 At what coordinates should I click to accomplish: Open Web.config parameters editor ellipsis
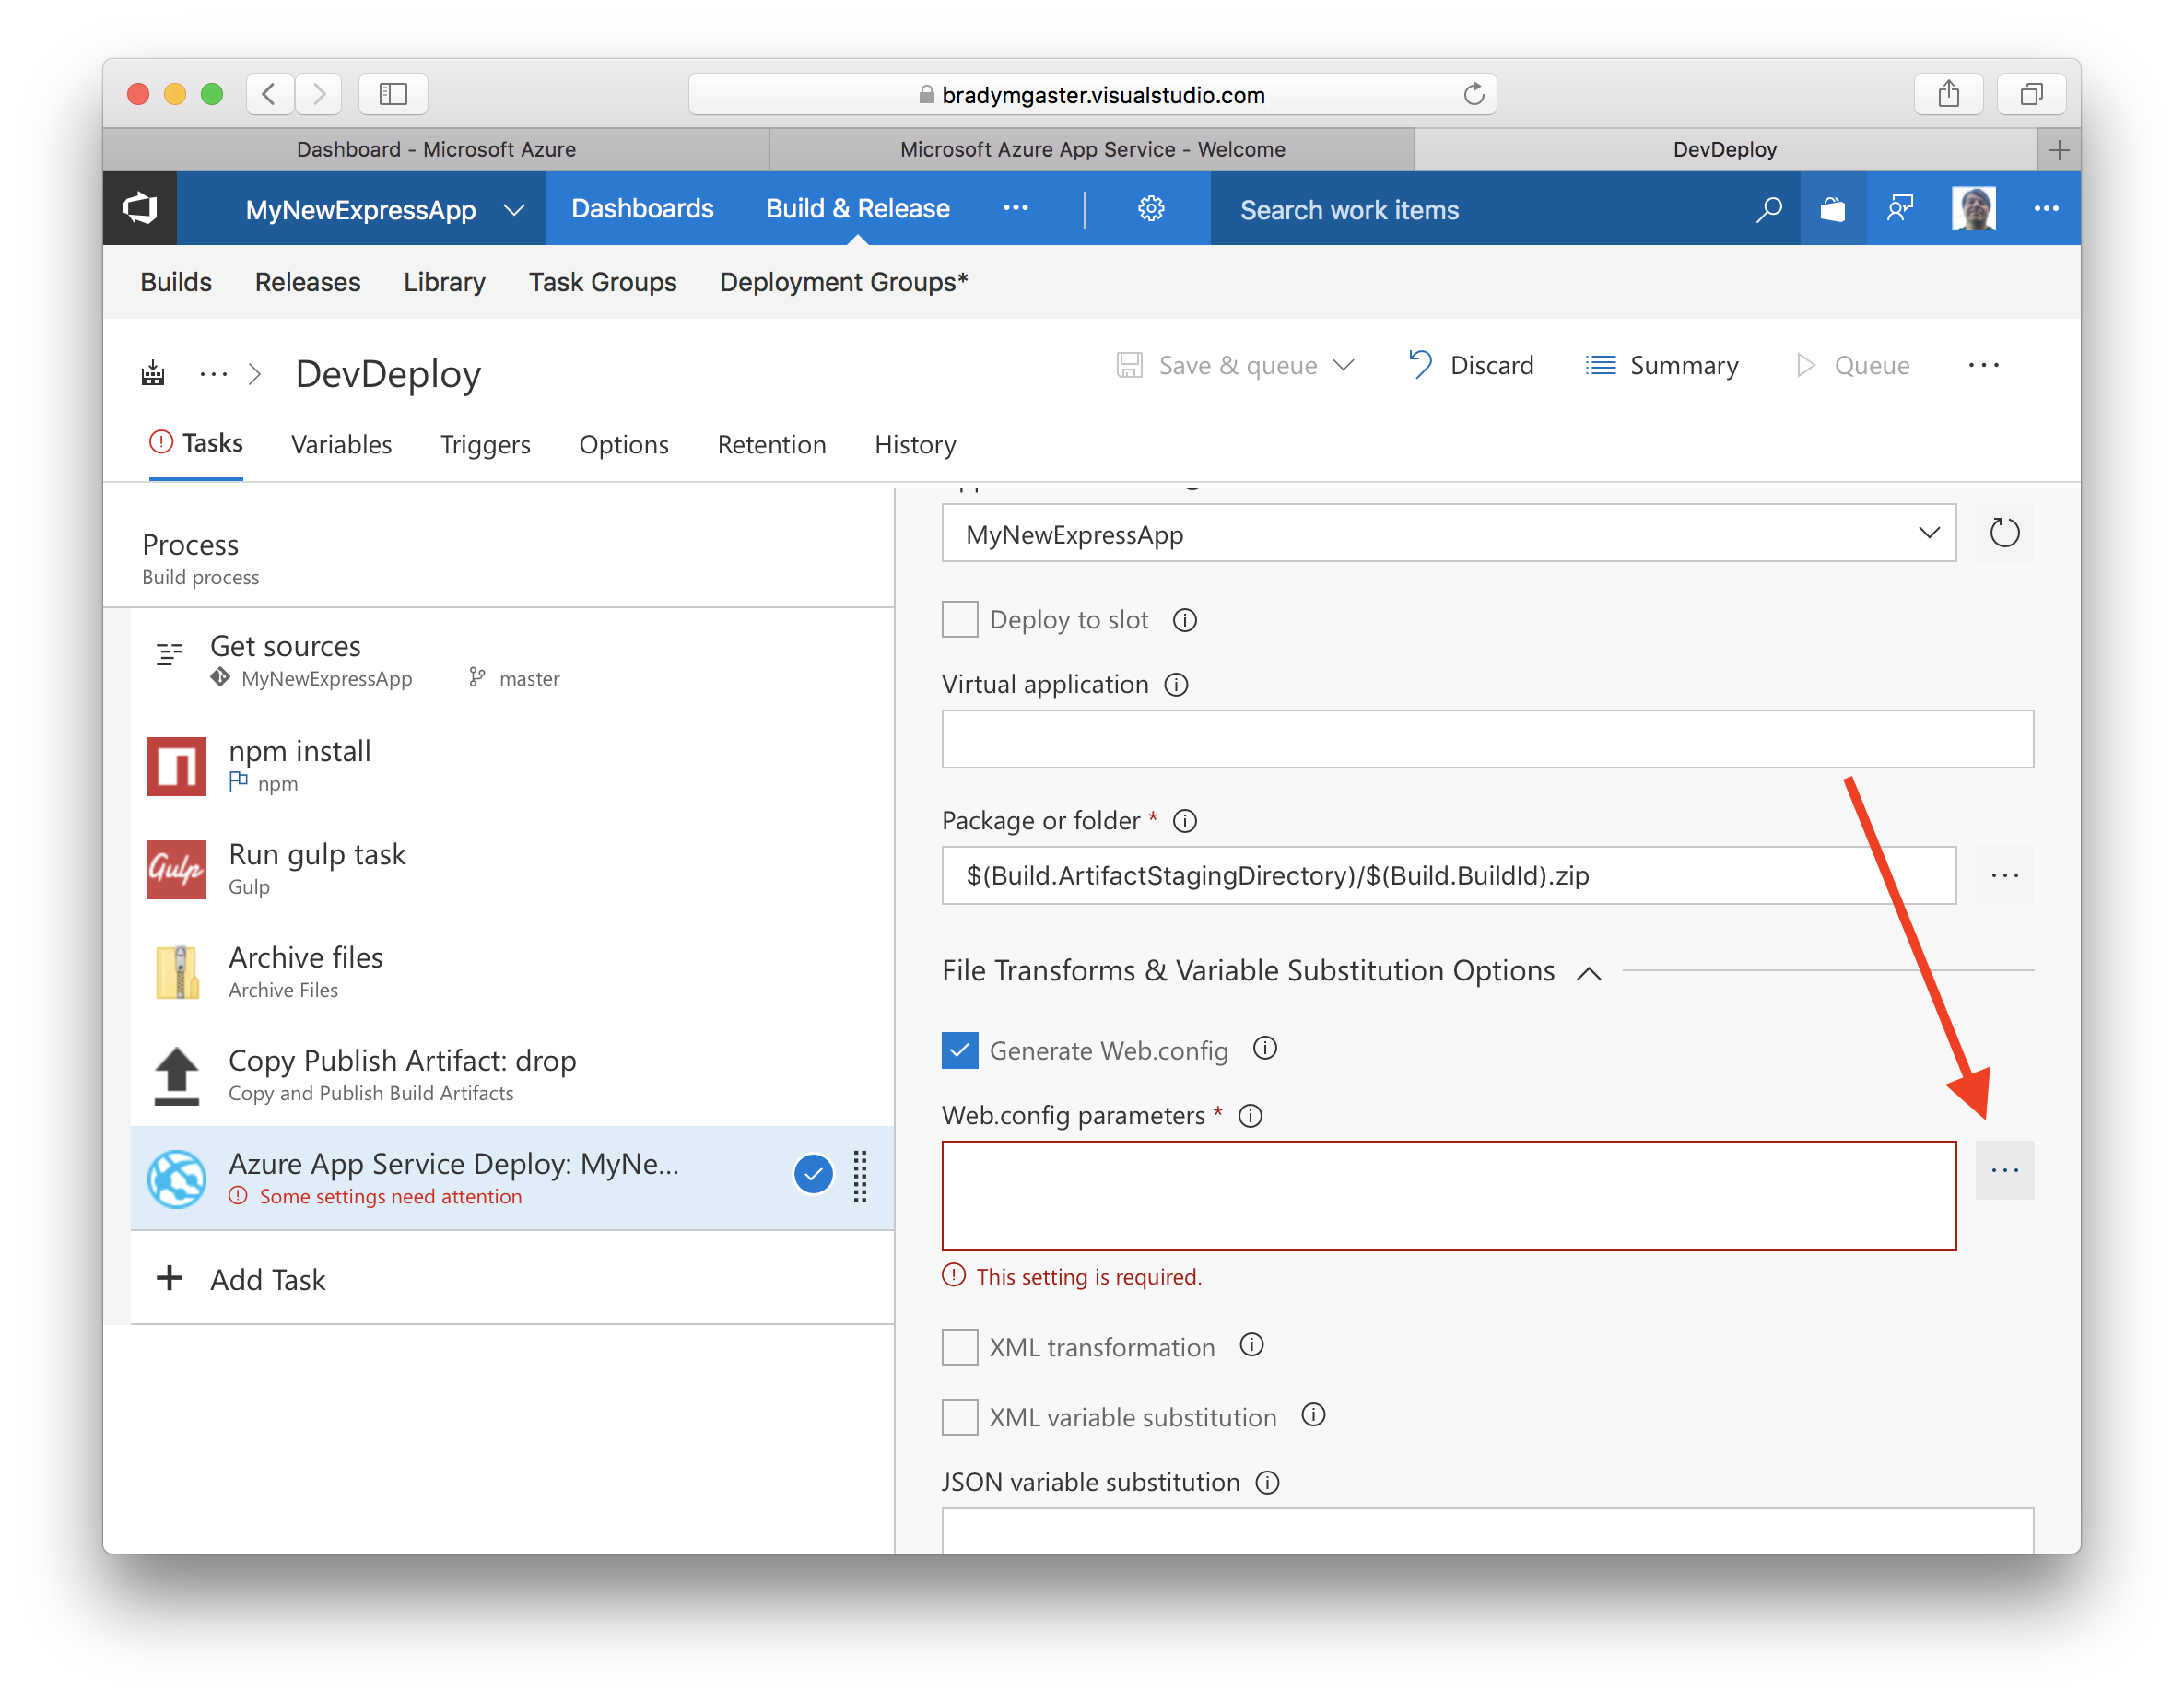pyautogui.click(x=2004, y=1169)
